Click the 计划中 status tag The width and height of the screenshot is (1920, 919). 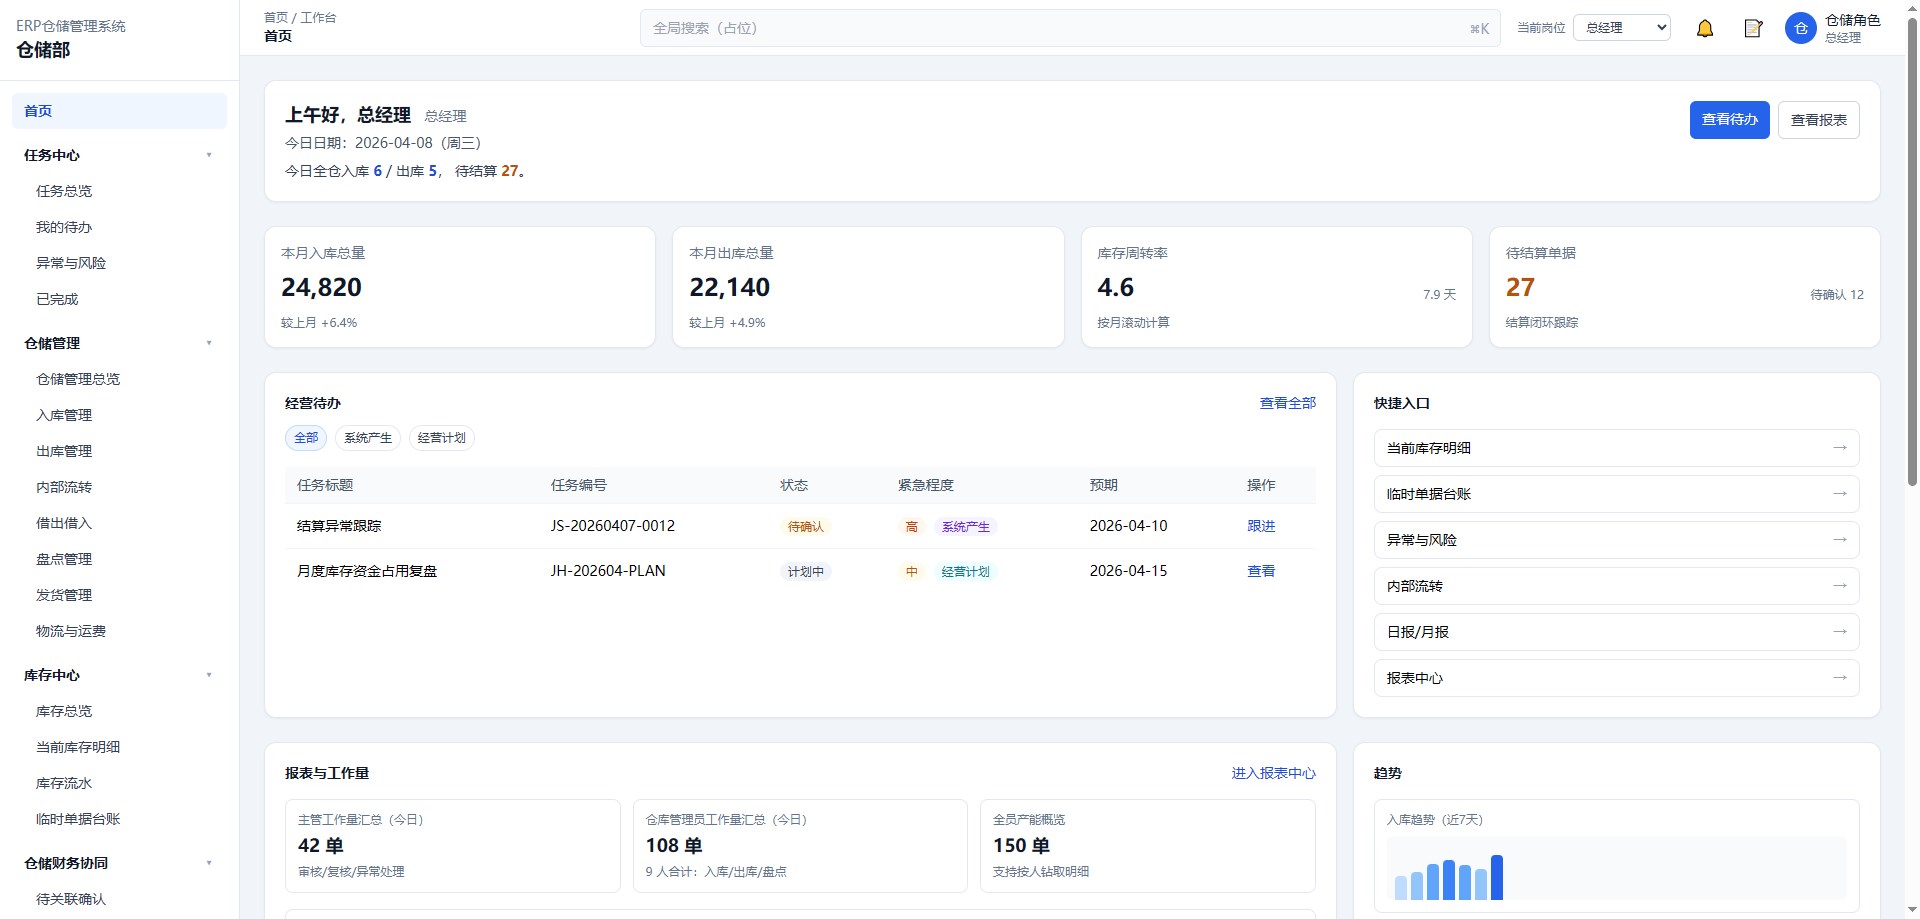tap(805, 572)
